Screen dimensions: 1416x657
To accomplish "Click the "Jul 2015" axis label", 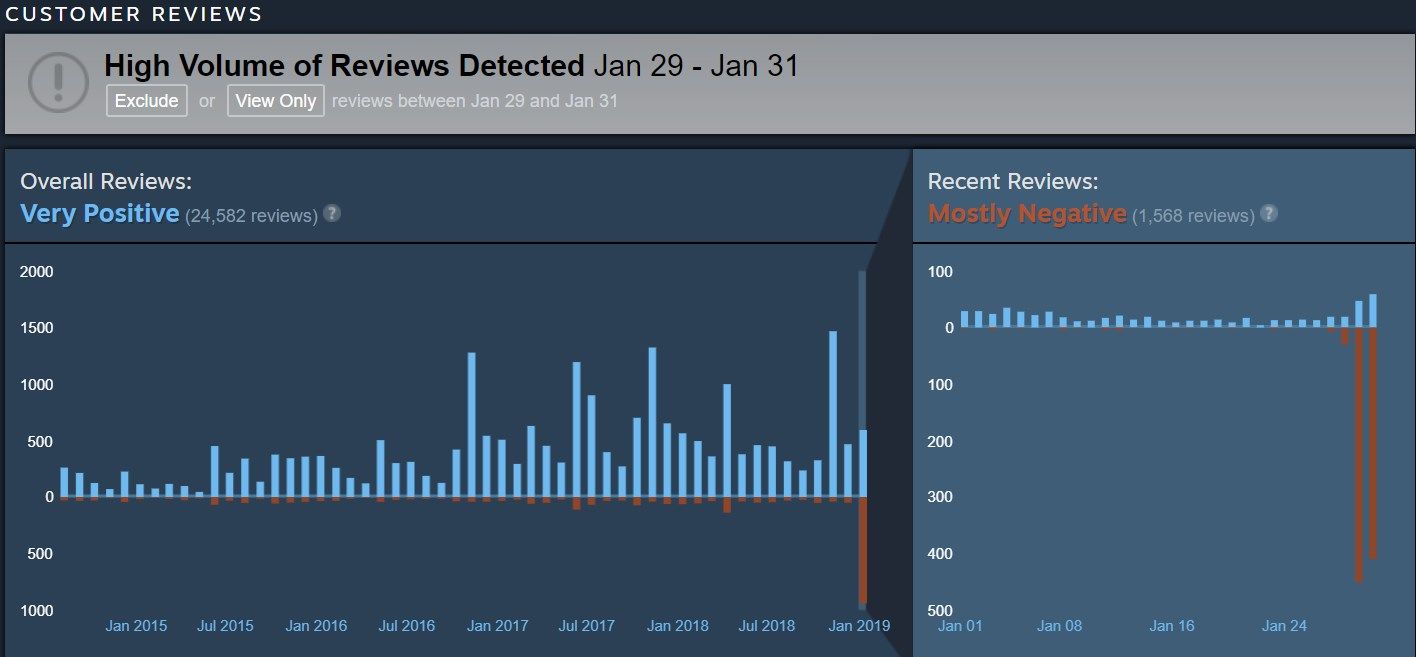I will [225, 626].
